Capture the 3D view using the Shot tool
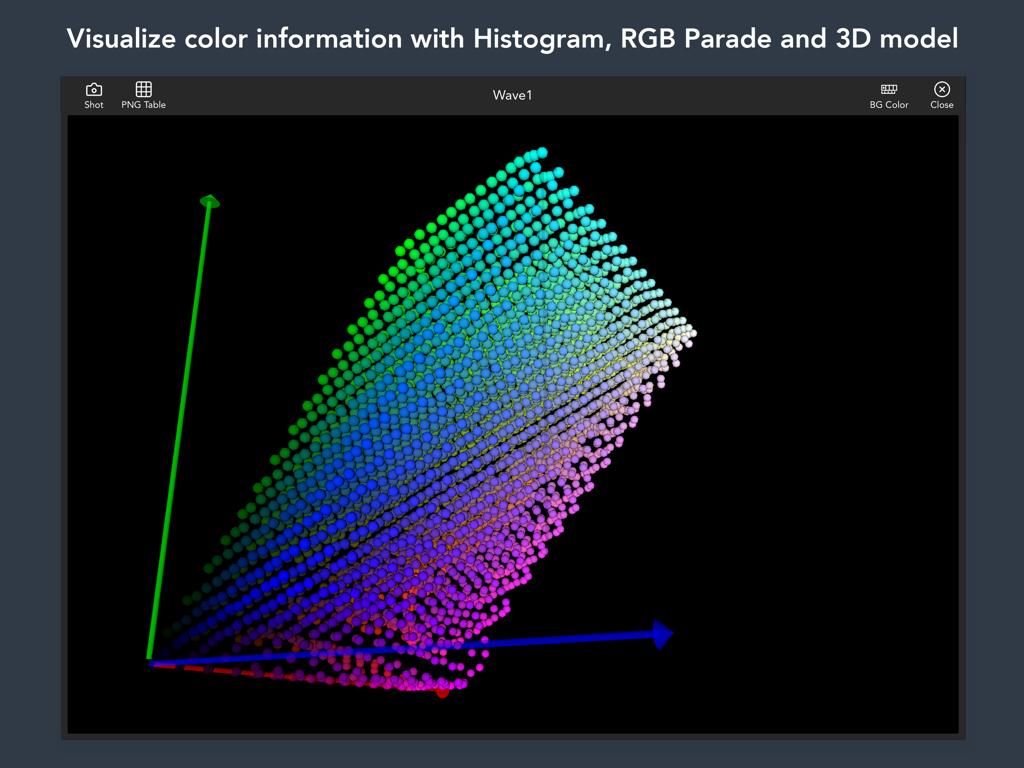This screenshot has width=1024, height=768. (93, 95)
